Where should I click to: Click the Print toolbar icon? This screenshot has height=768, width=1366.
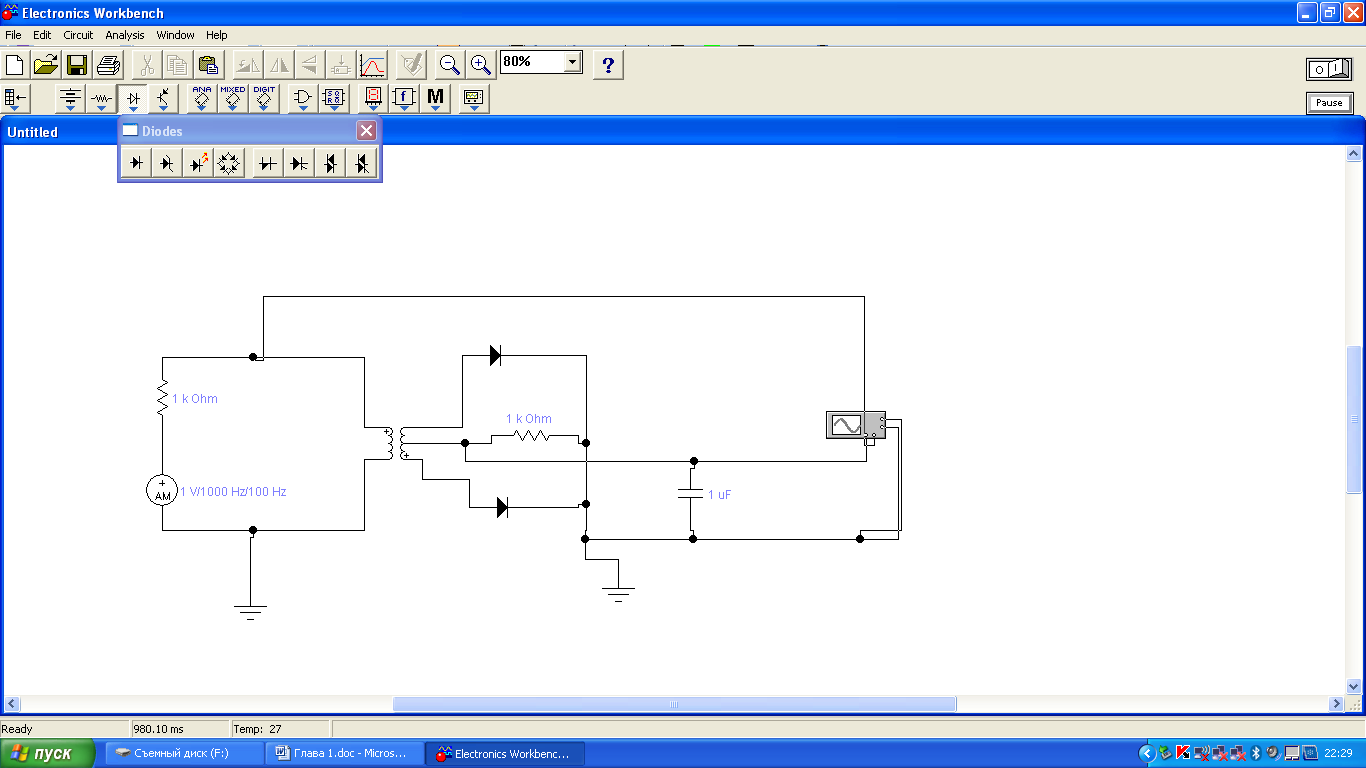tap(108, 66)
